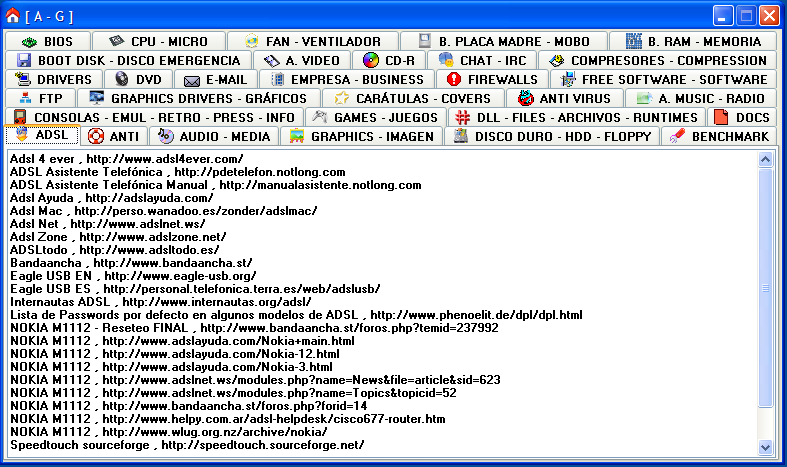Click the AUDIO - MEDIA icon

coord(166,136)
